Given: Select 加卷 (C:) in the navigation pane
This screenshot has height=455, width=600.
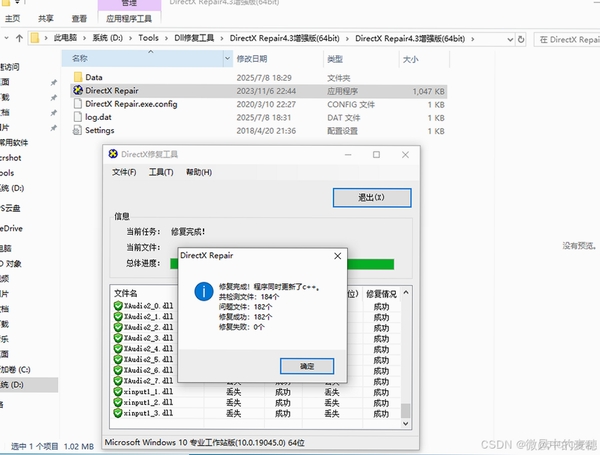Looking at the screenshot, I should click(15, 370).
